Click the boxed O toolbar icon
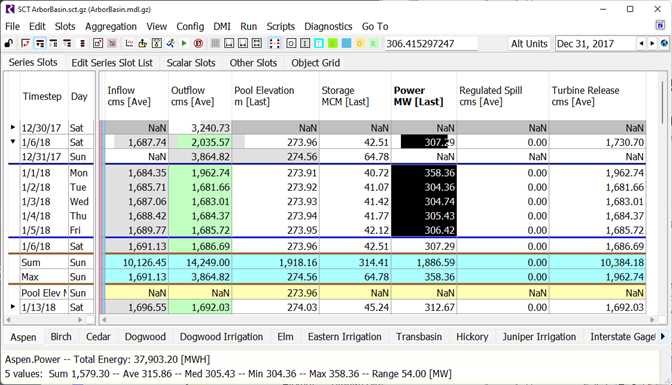672x385 pixels. (291, 43)
